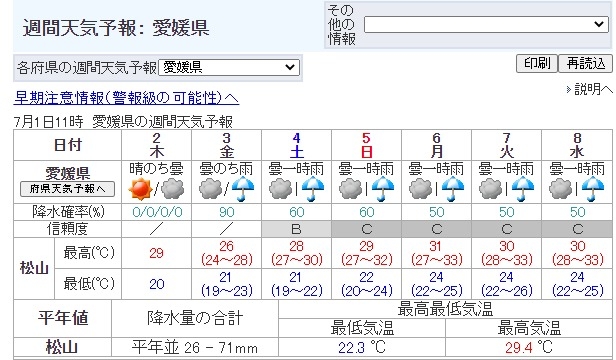616x360 pixels.
Task: Click the umbrella icon for Tuesday the 7th
Action: (x=523, y=189)
